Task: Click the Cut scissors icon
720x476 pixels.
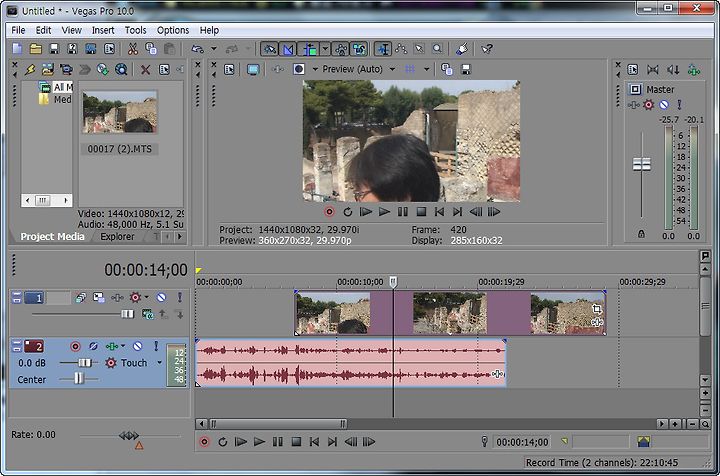Action: (x=133, y=49)
